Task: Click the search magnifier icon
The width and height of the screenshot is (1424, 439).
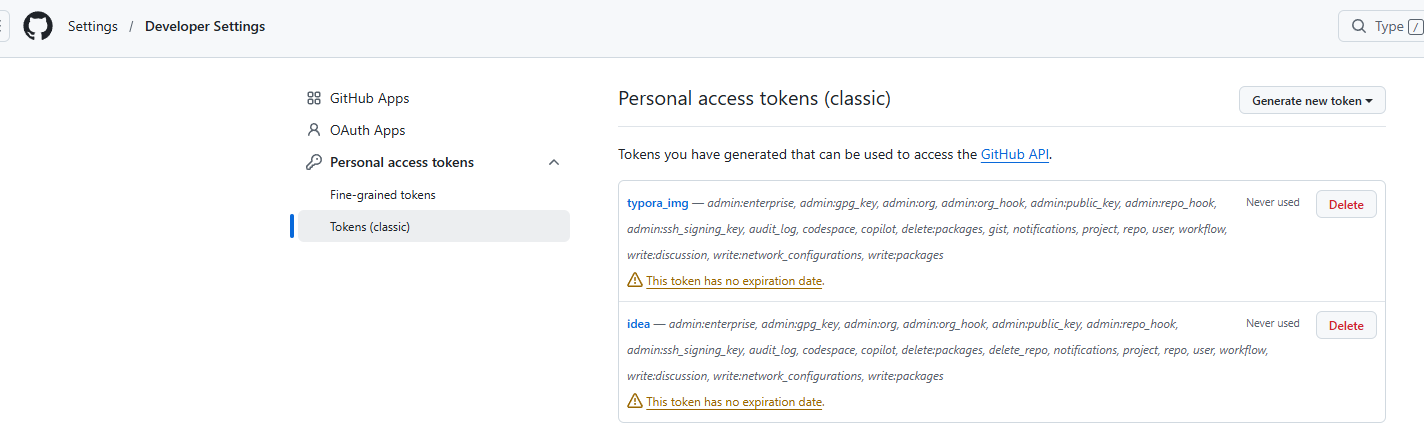Action: click(x=1359, y=27)
